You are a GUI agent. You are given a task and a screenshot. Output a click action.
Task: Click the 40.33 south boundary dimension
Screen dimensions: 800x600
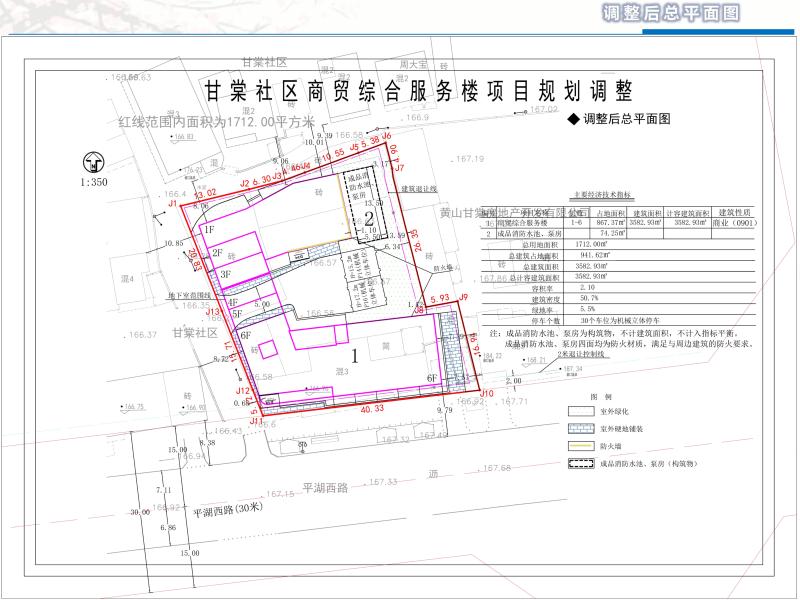coord(372,408)
